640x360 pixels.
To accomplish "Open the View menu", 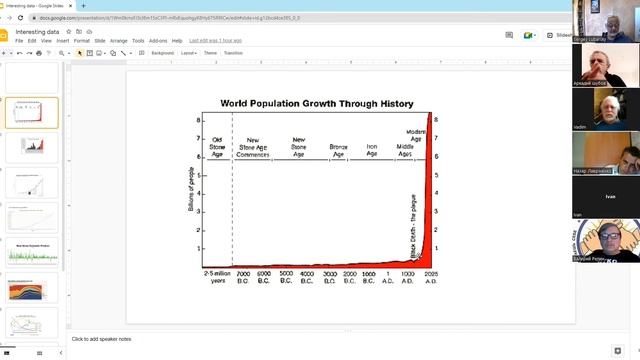I will click(x=46, y=41).
